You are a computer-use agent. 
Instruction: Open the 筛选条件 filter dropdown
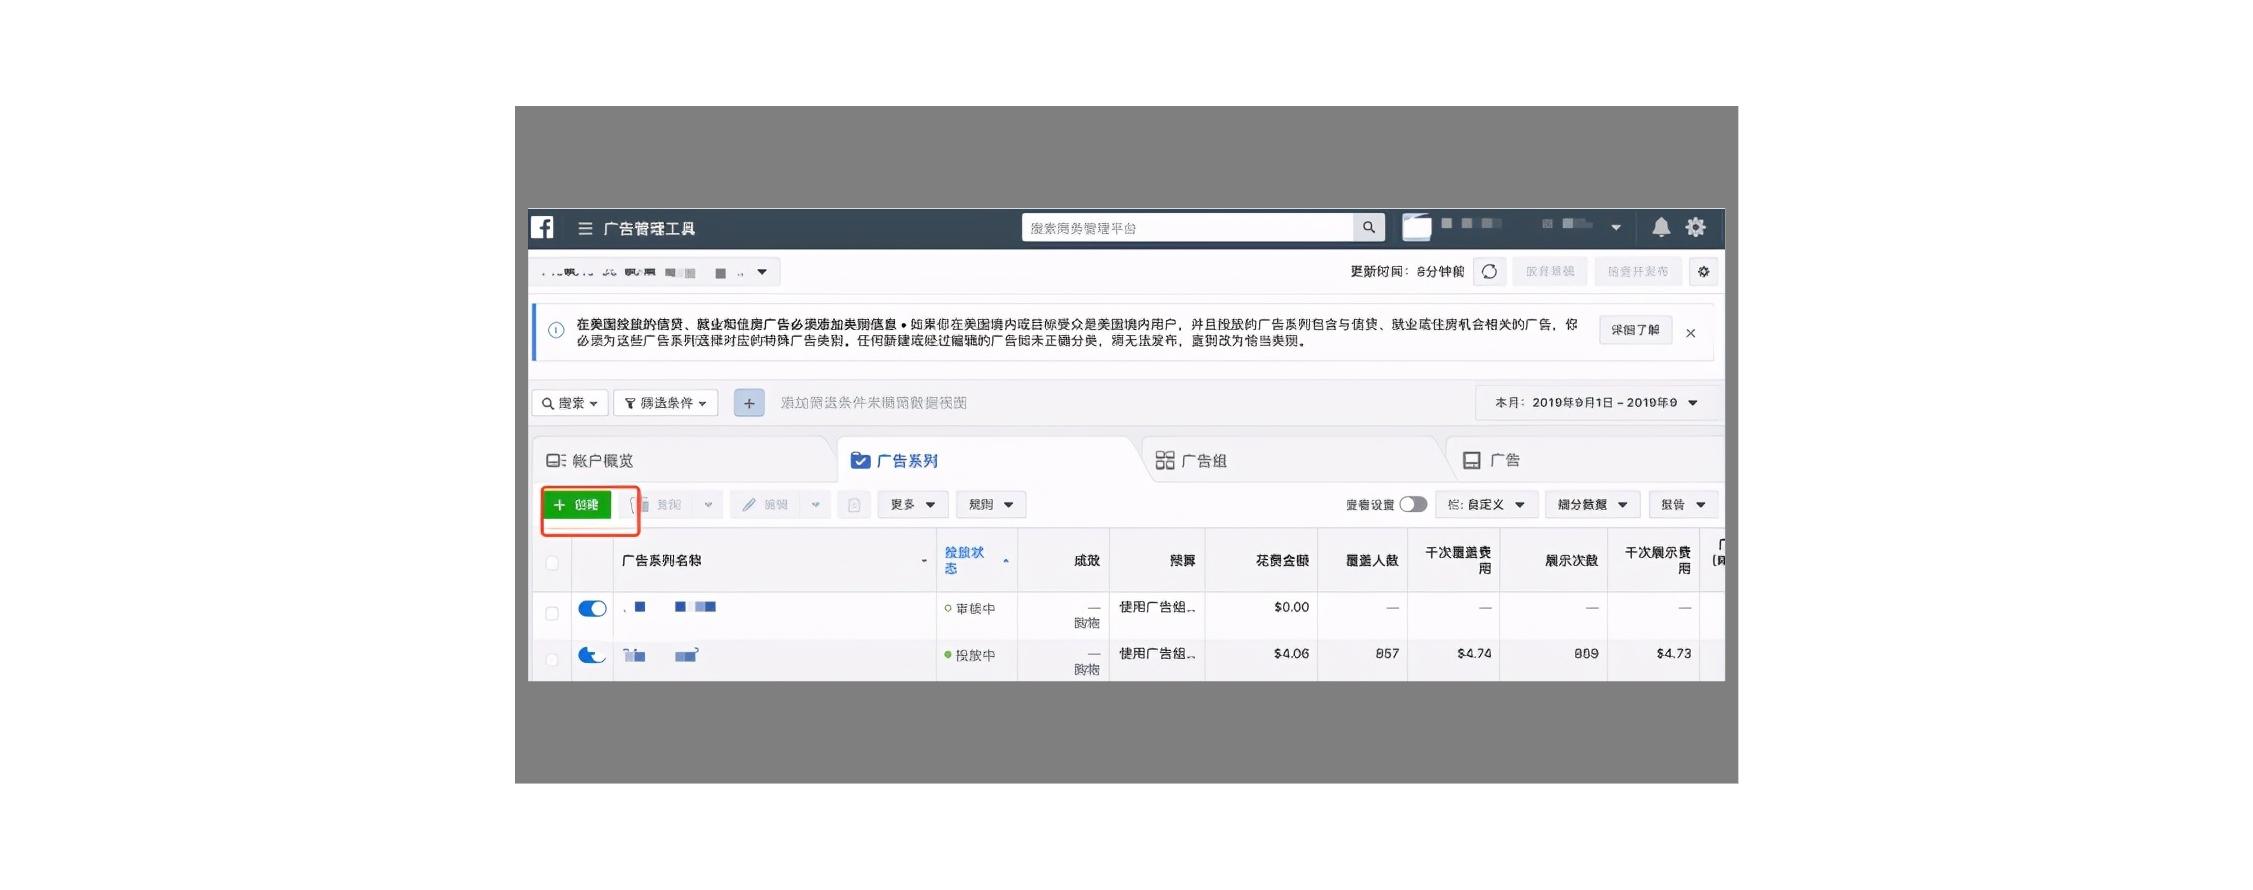[x=666, y=403]
